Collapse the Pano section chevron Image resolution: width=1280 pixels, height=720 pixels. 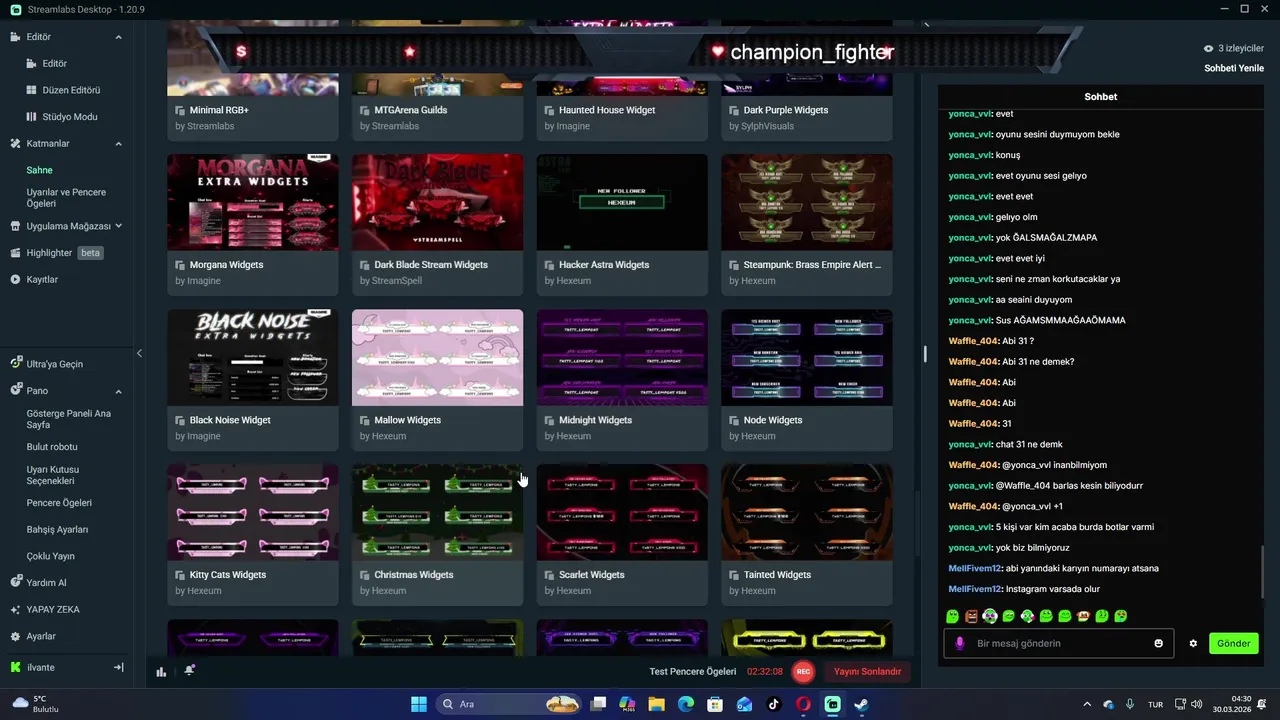(118, 391)
